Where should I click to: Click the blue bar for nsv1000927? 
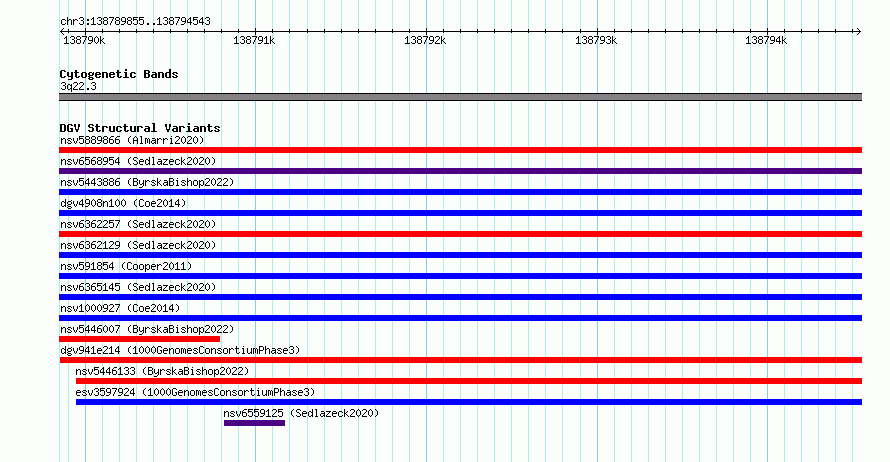(x=460, y=318)
